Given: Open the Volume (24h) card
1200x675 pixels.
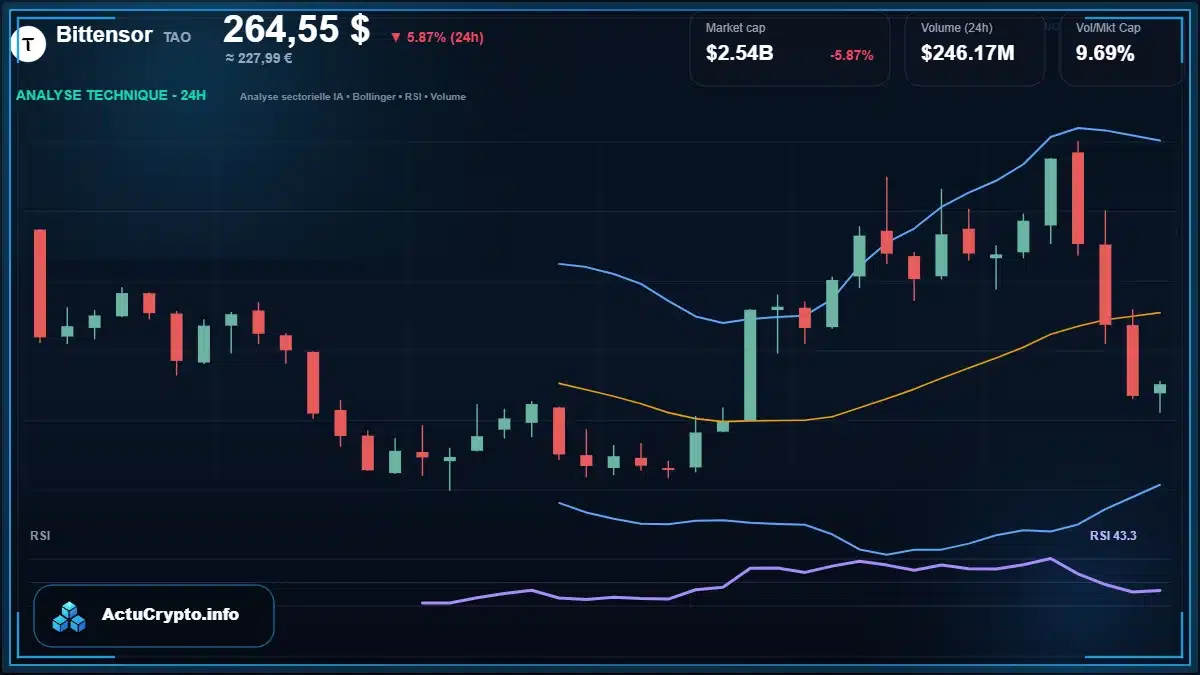Looking at the screenshot, I should click(974, 48).
